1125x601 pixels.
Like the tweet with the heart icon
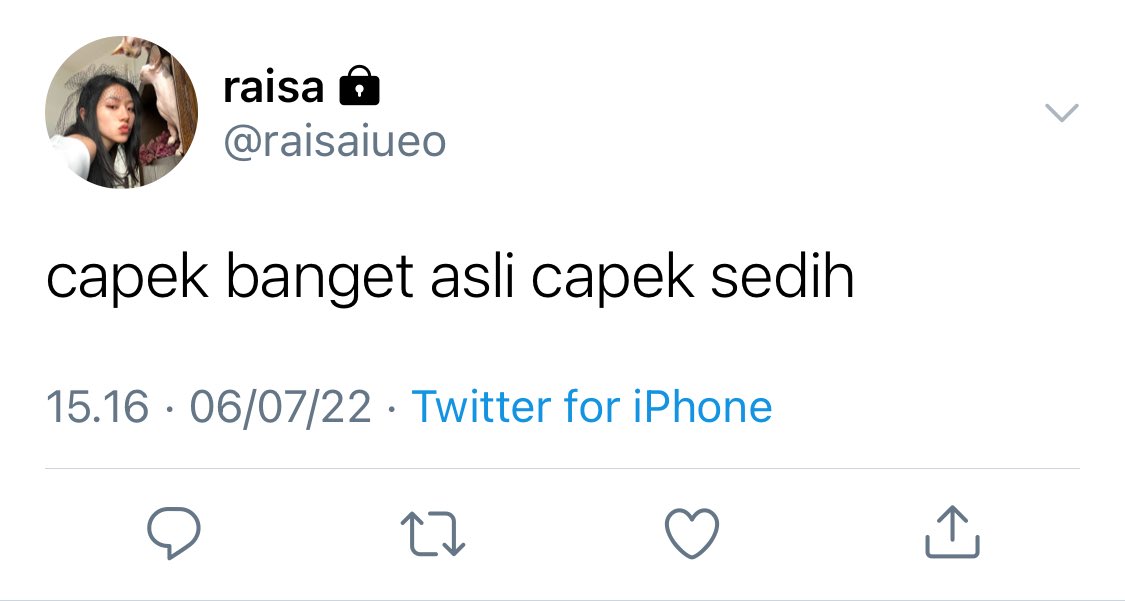[692, 534]
